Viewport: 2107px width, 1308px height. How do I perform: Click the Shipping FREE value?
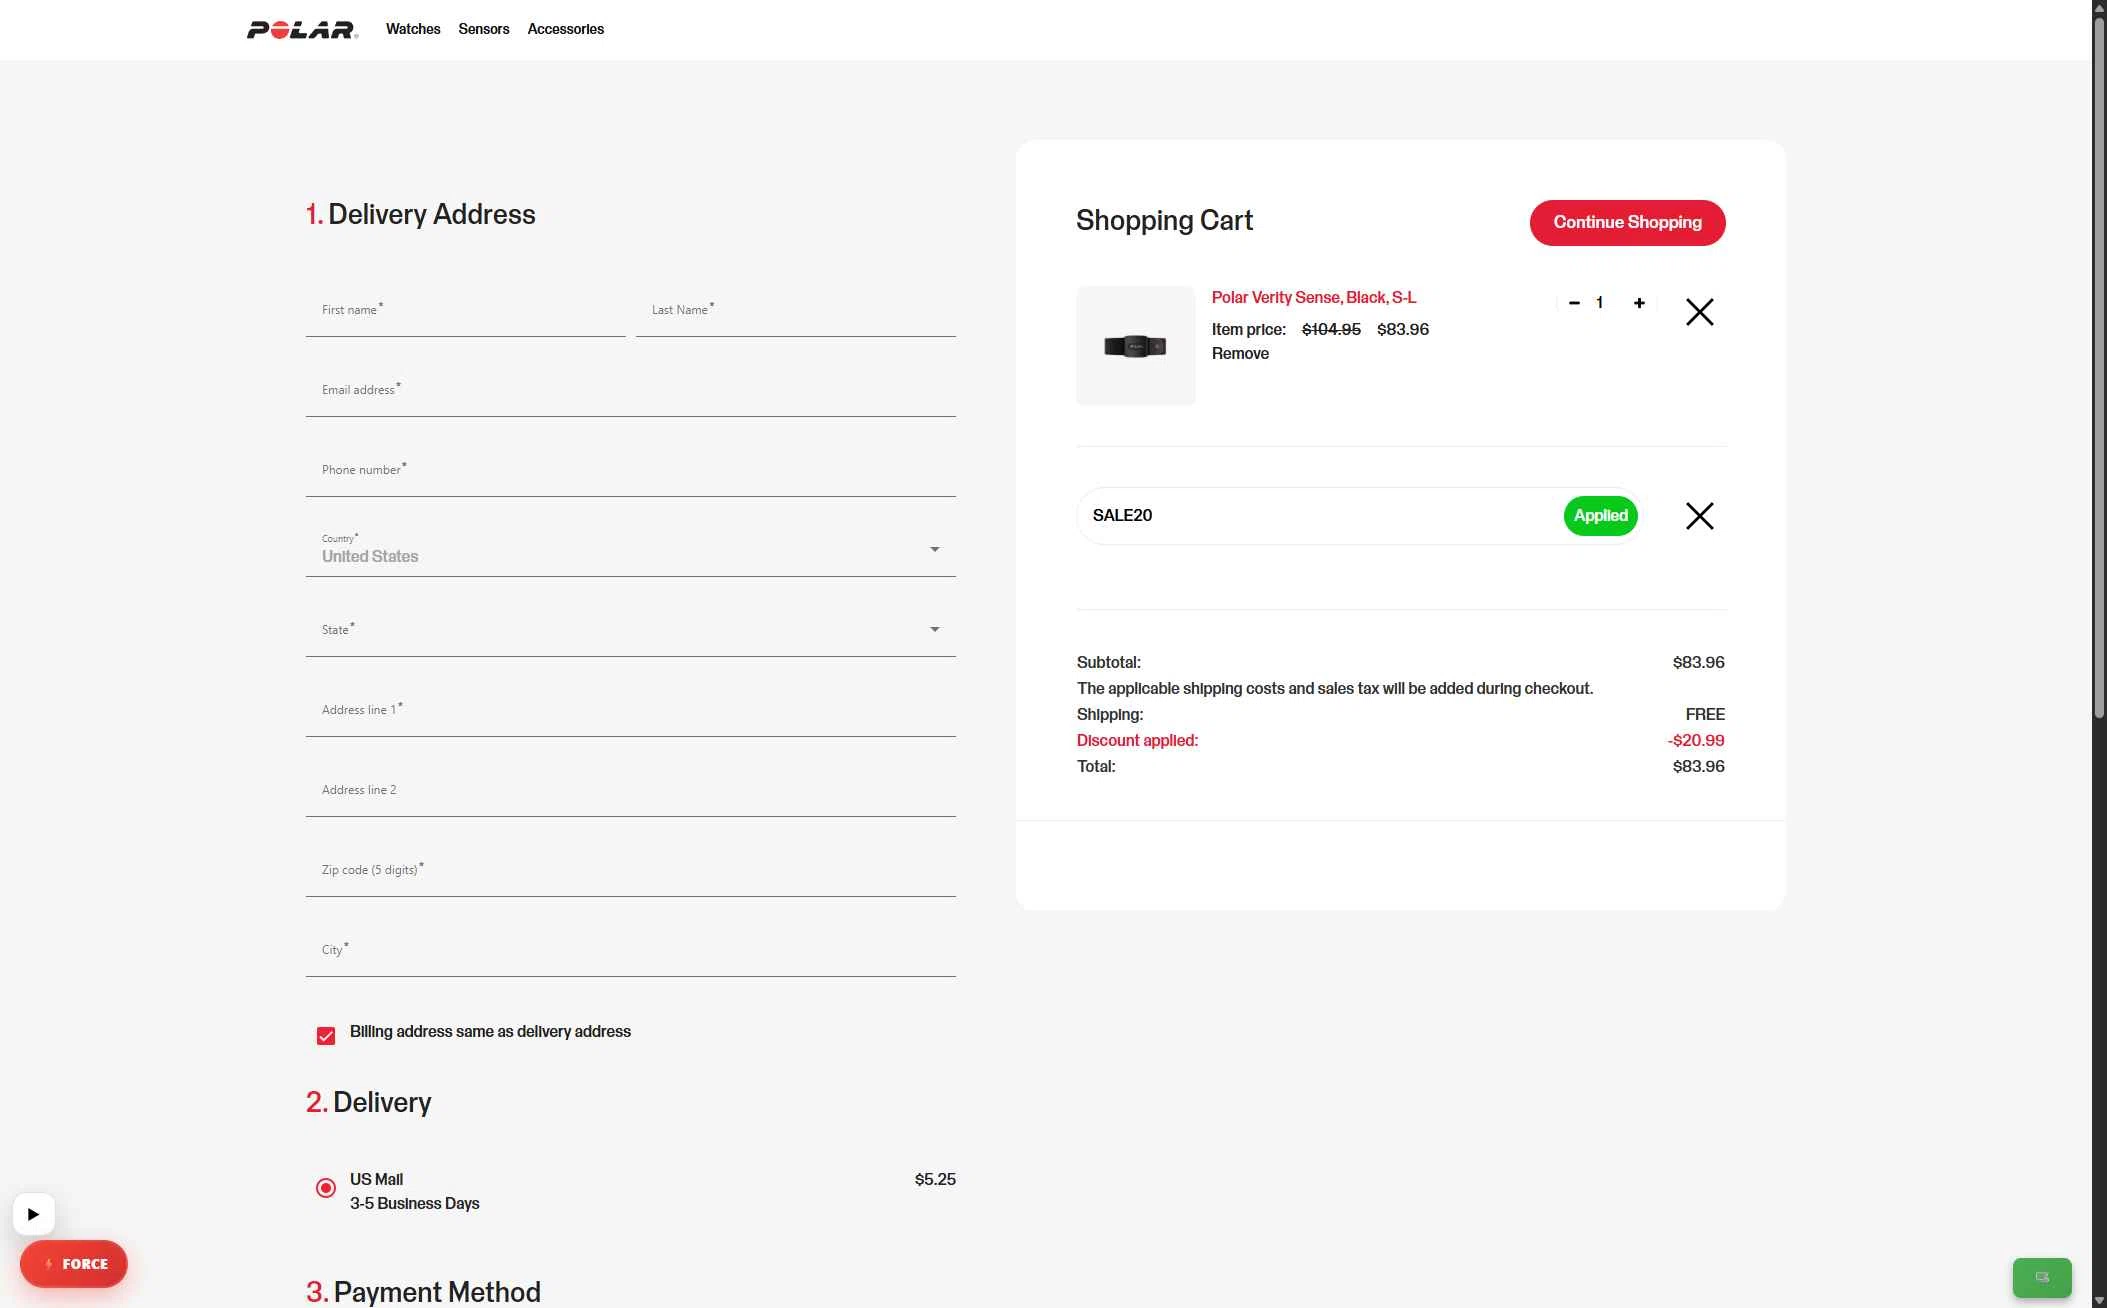(x=1705, y=715)
